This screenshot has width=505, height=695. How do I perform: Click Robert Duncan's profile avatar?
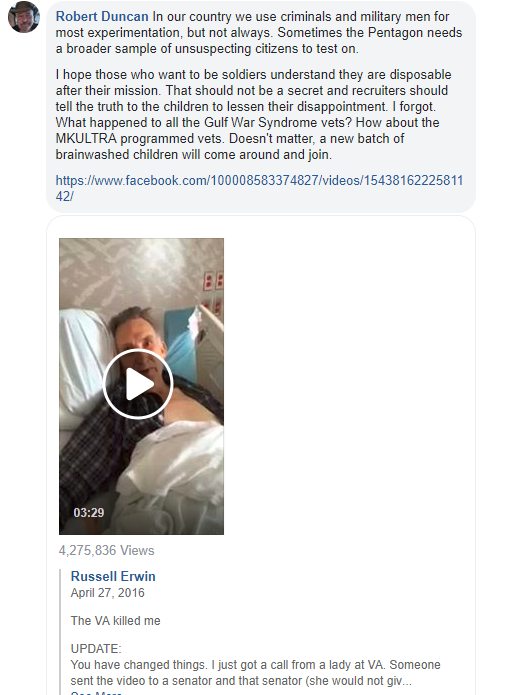point(24,17)
